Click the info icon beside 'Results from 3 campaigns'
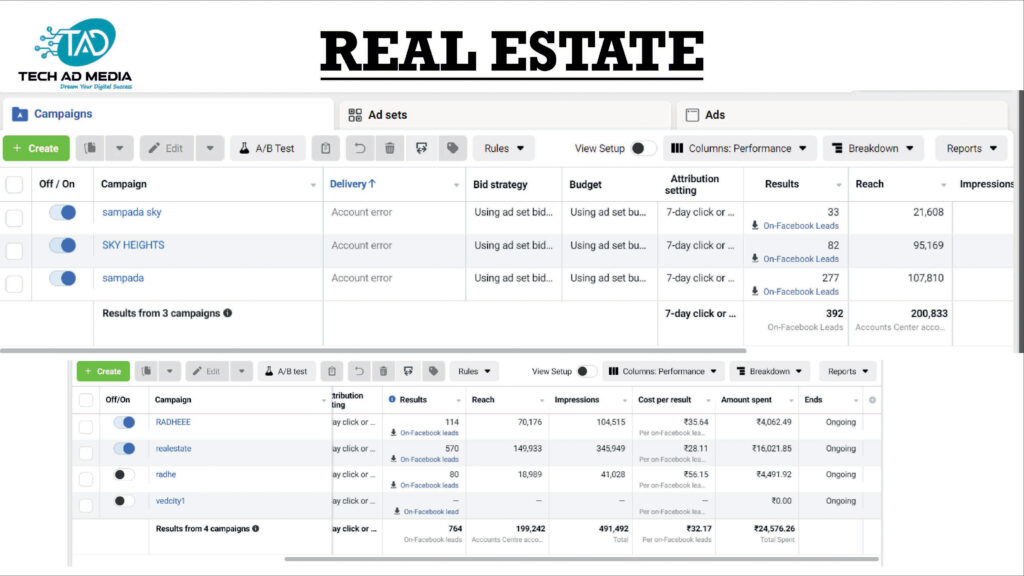The height and width of the screenshot is (576, 1024). tap(228, 313)
